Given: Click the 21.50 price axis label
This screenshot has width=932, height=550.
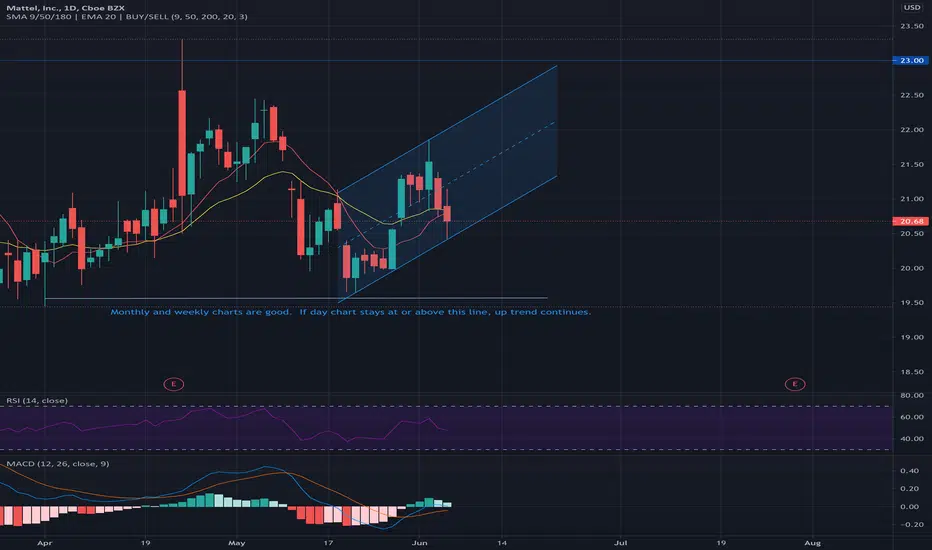Looking at the screenshot, I should pos(911,165).
